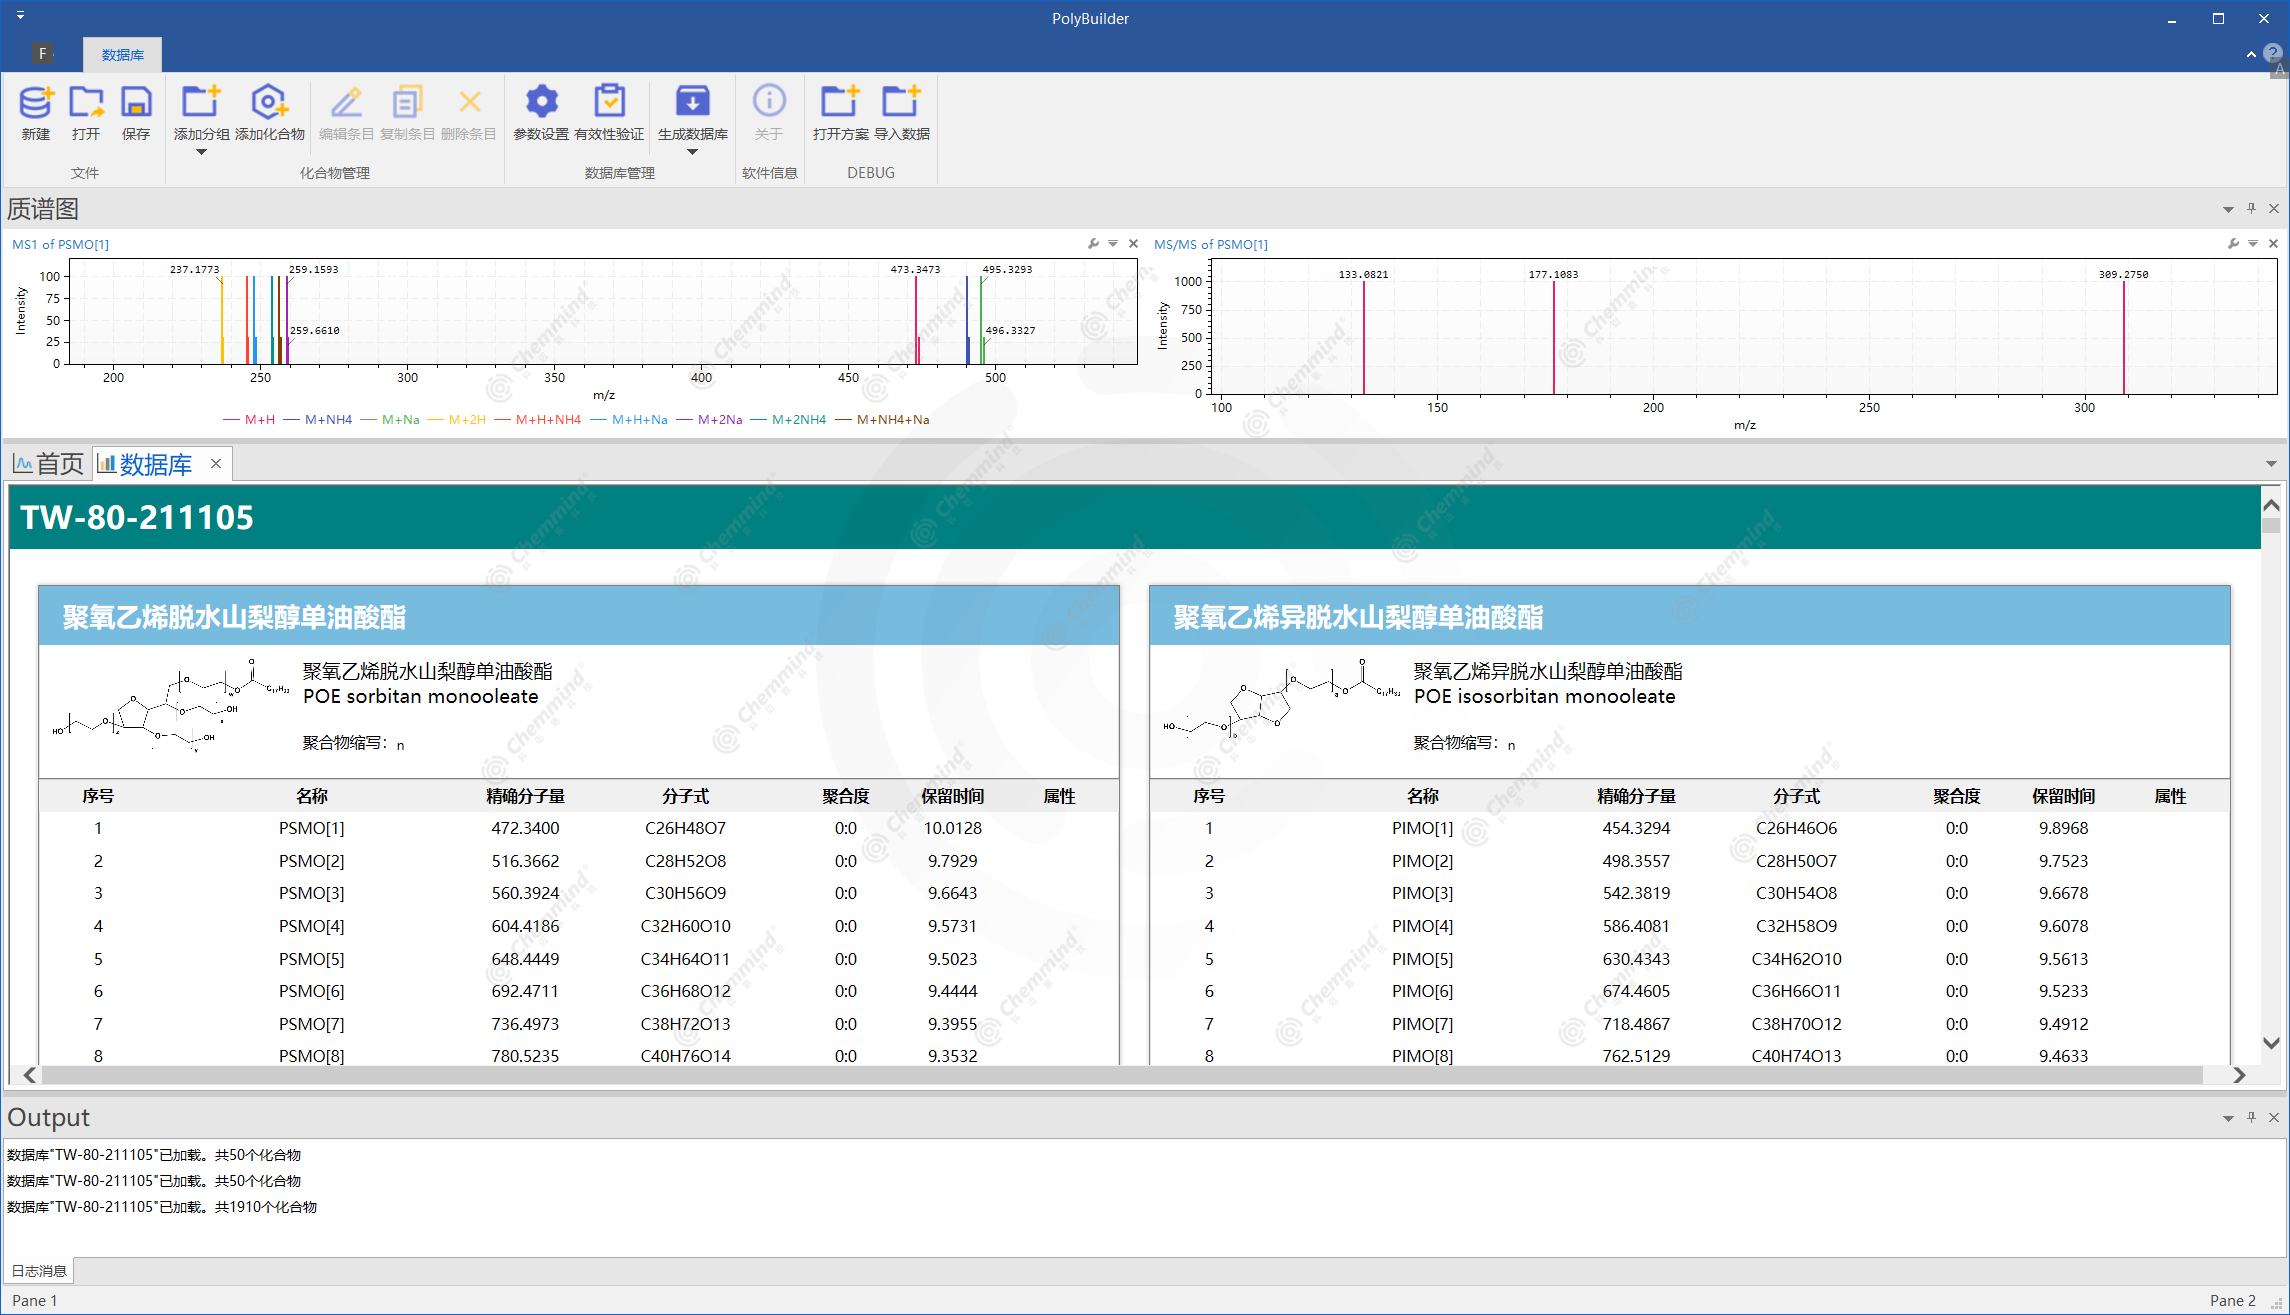
Task: Expand the 生成数据库 dropdown arrow
Action: pos(692,152)
